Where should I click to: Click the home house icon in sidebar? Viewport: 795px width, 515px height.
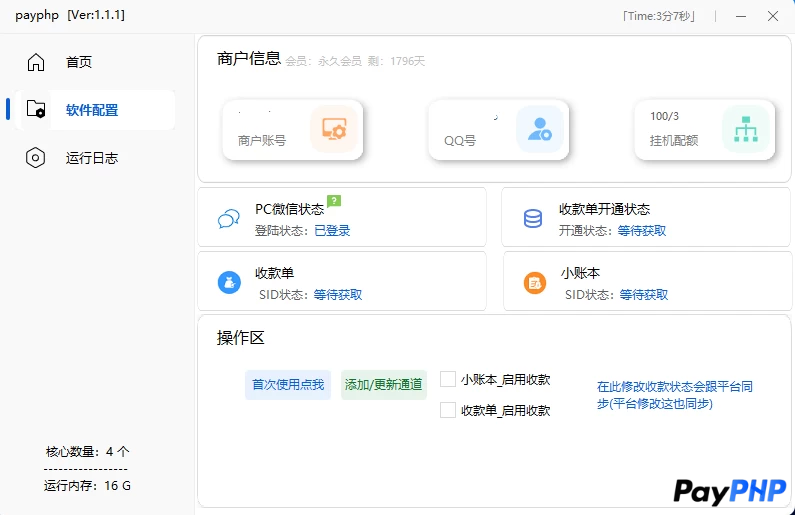[x=35, y=62]
